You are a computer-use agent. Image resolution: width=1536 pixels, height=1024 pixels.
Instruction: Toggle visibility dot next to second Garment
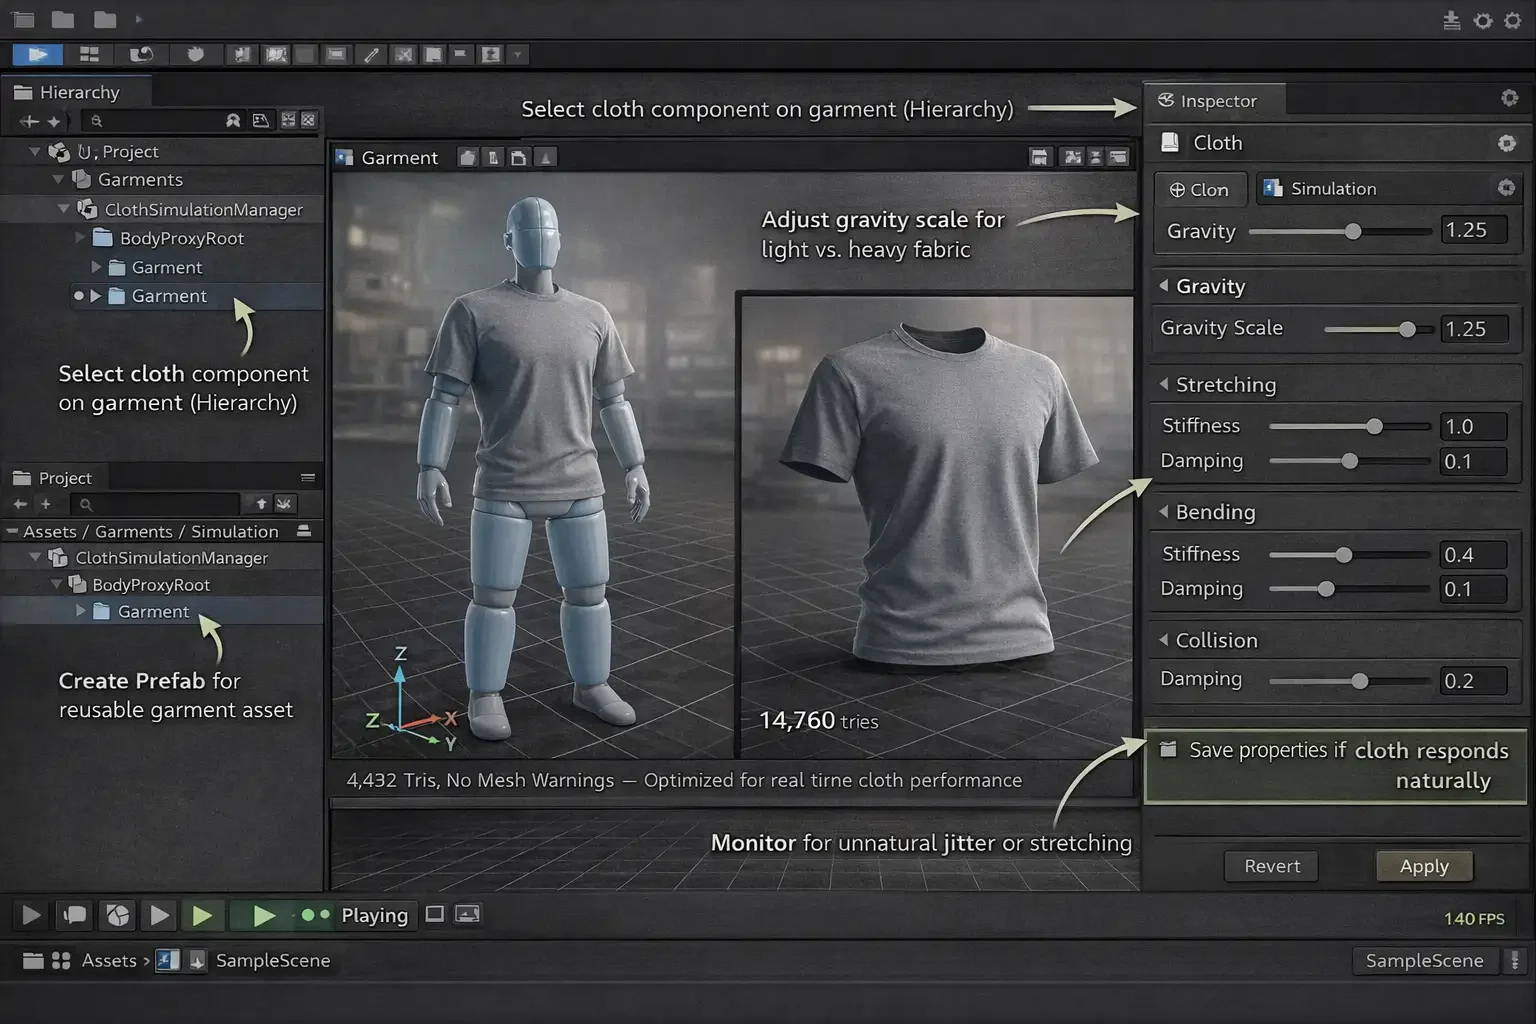tap(79, 296)
